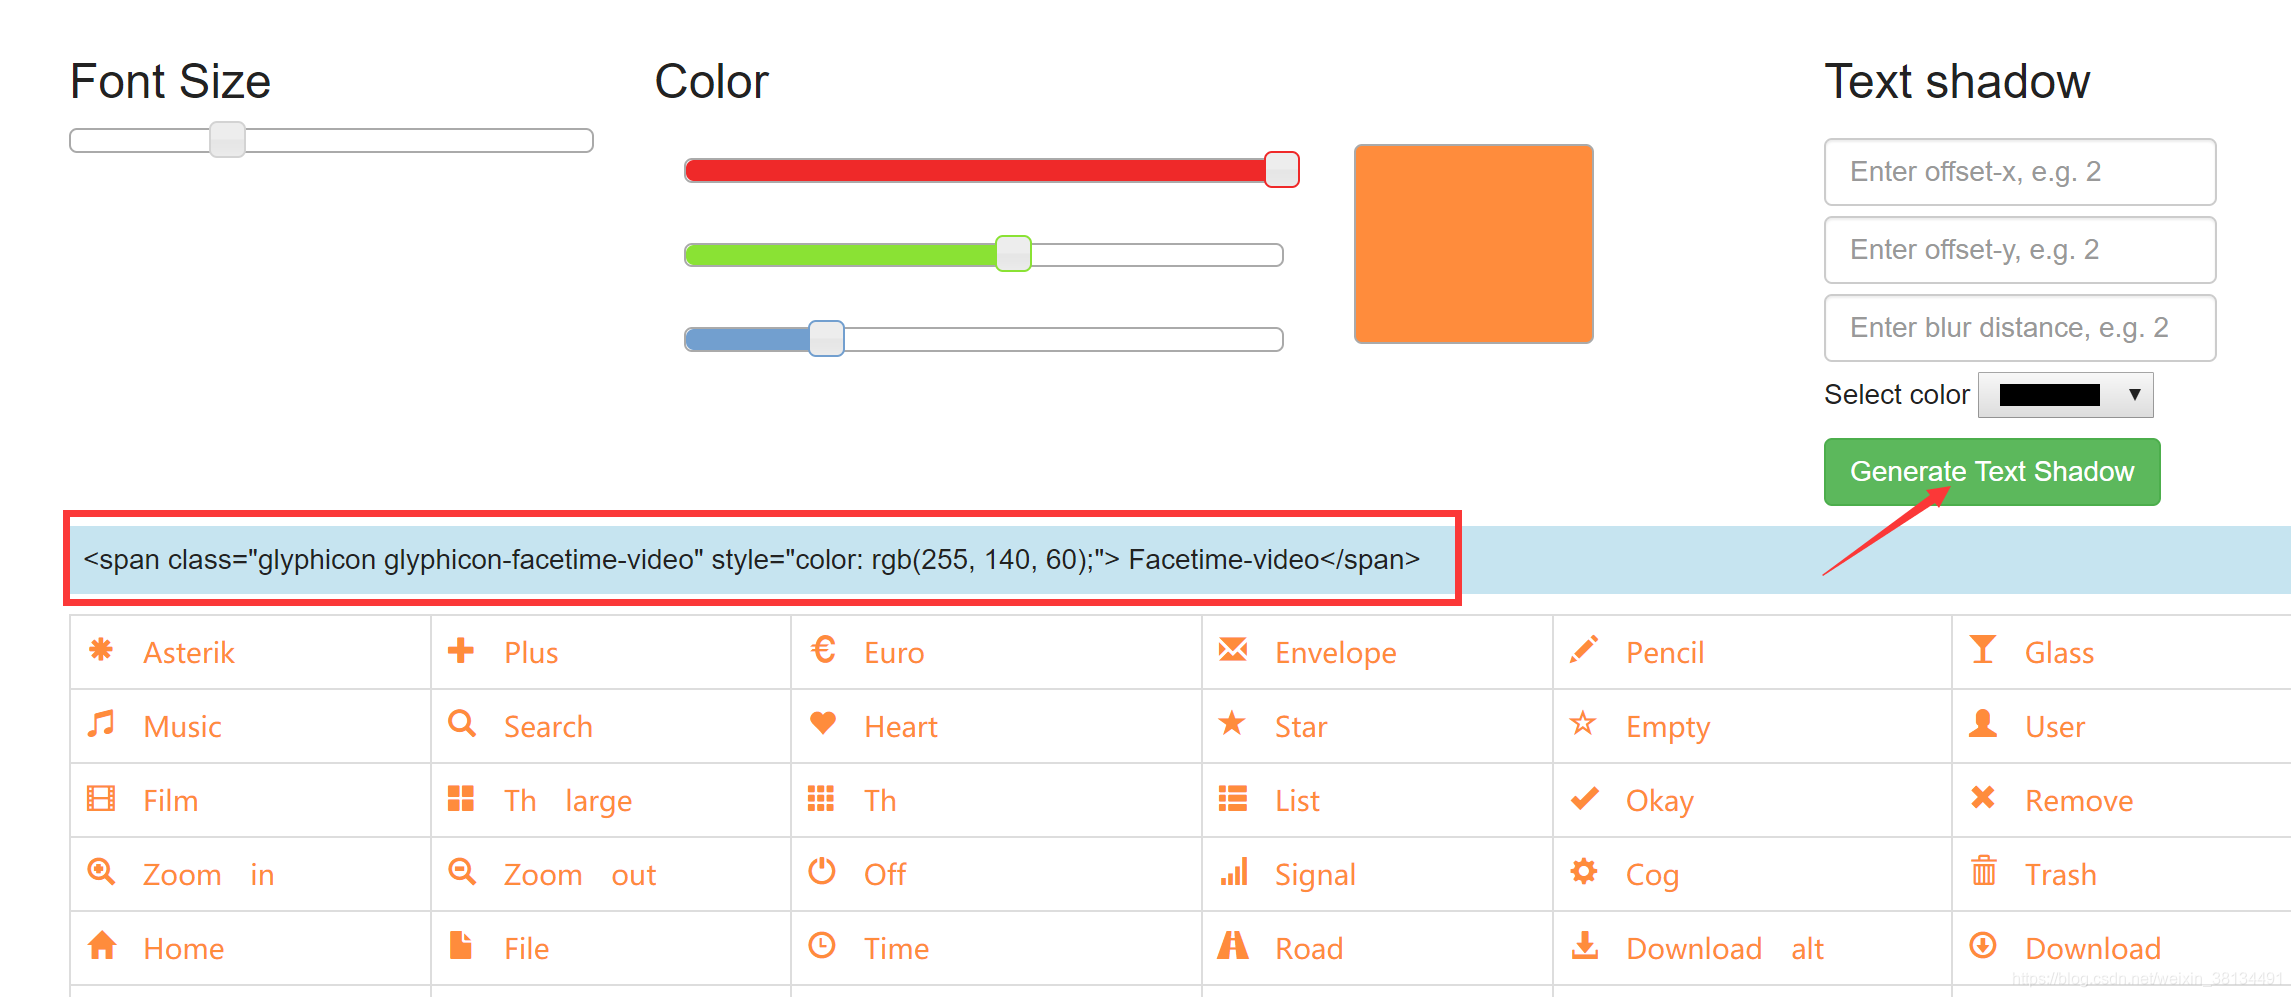The width and height of the screenshot is (2291, 997).
Task: Select the Heart glyphicon
Action: [900, 726]
